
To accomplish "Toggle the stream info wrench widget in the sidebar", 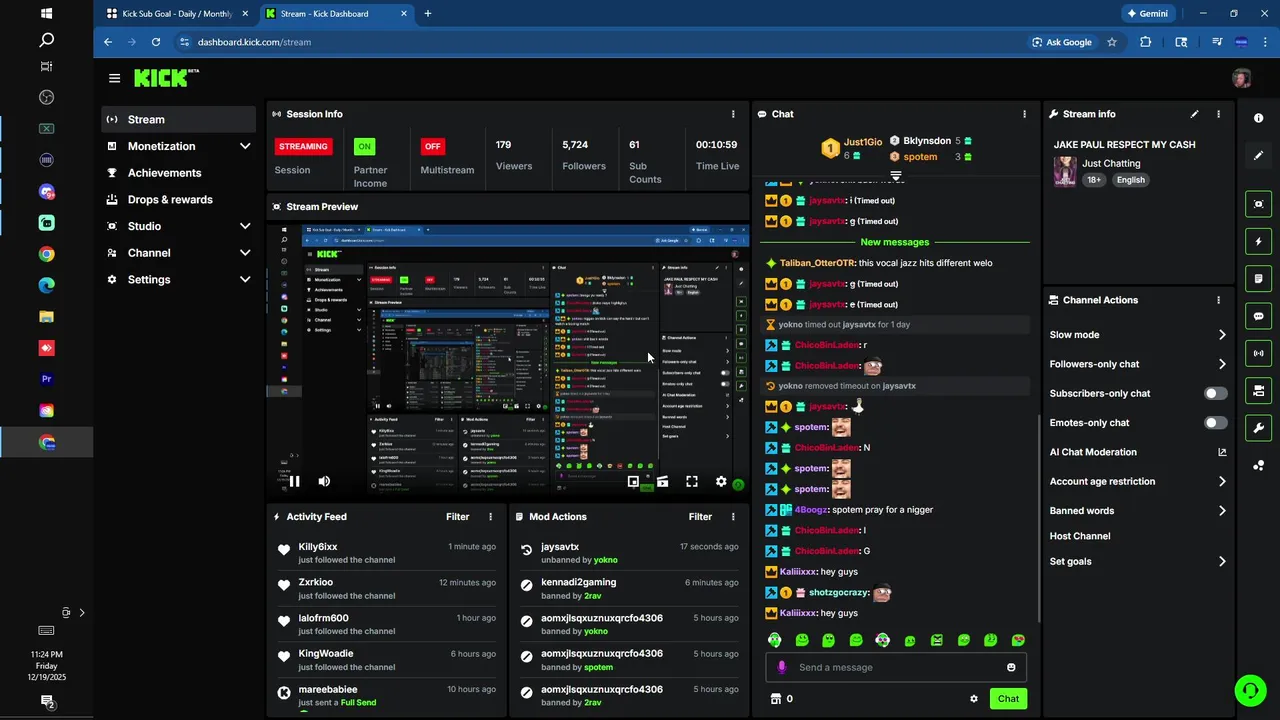I will pos(1258,428).
